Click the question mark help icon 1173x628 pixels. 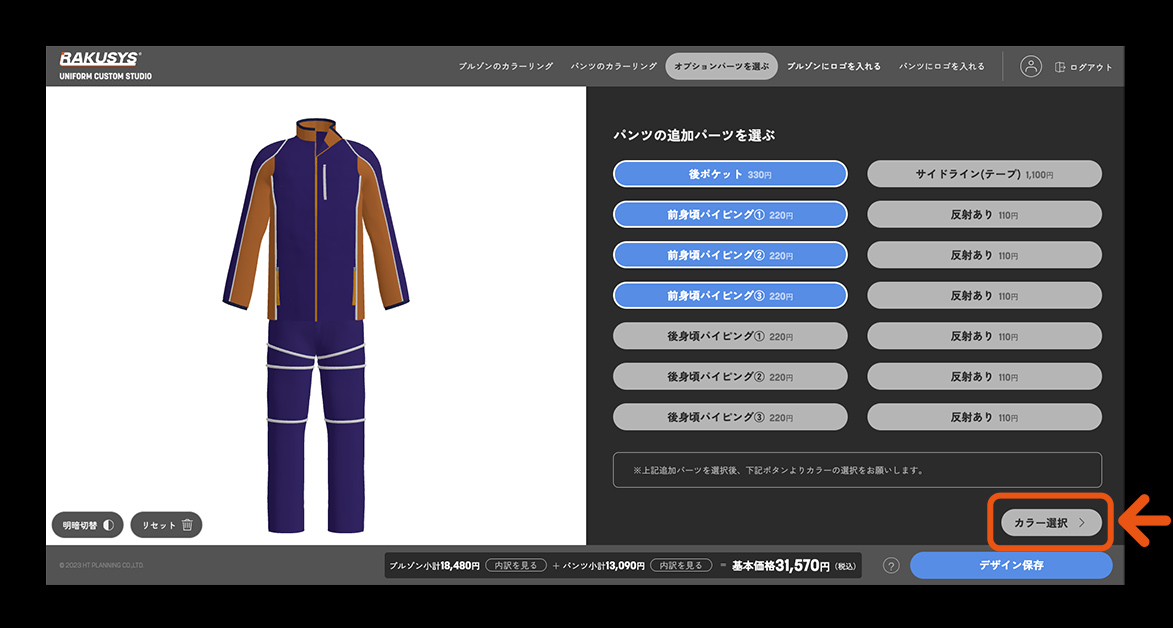click(x=891, y=566)
